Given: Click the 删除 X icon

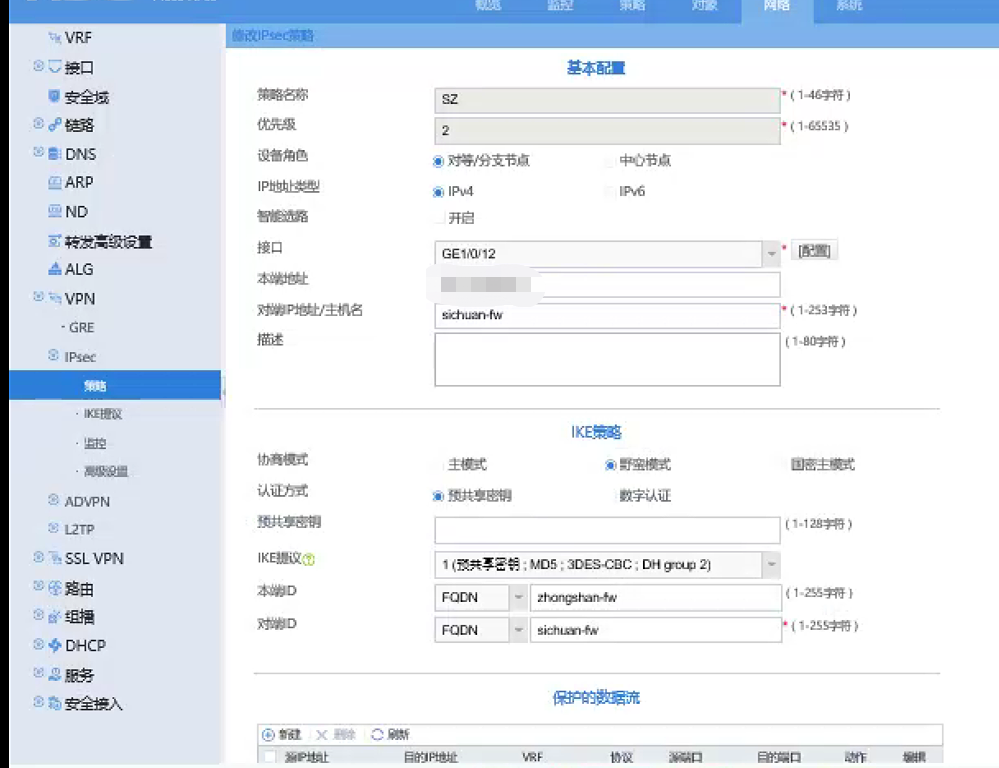Looking at the screenshot, I should 322,735.
